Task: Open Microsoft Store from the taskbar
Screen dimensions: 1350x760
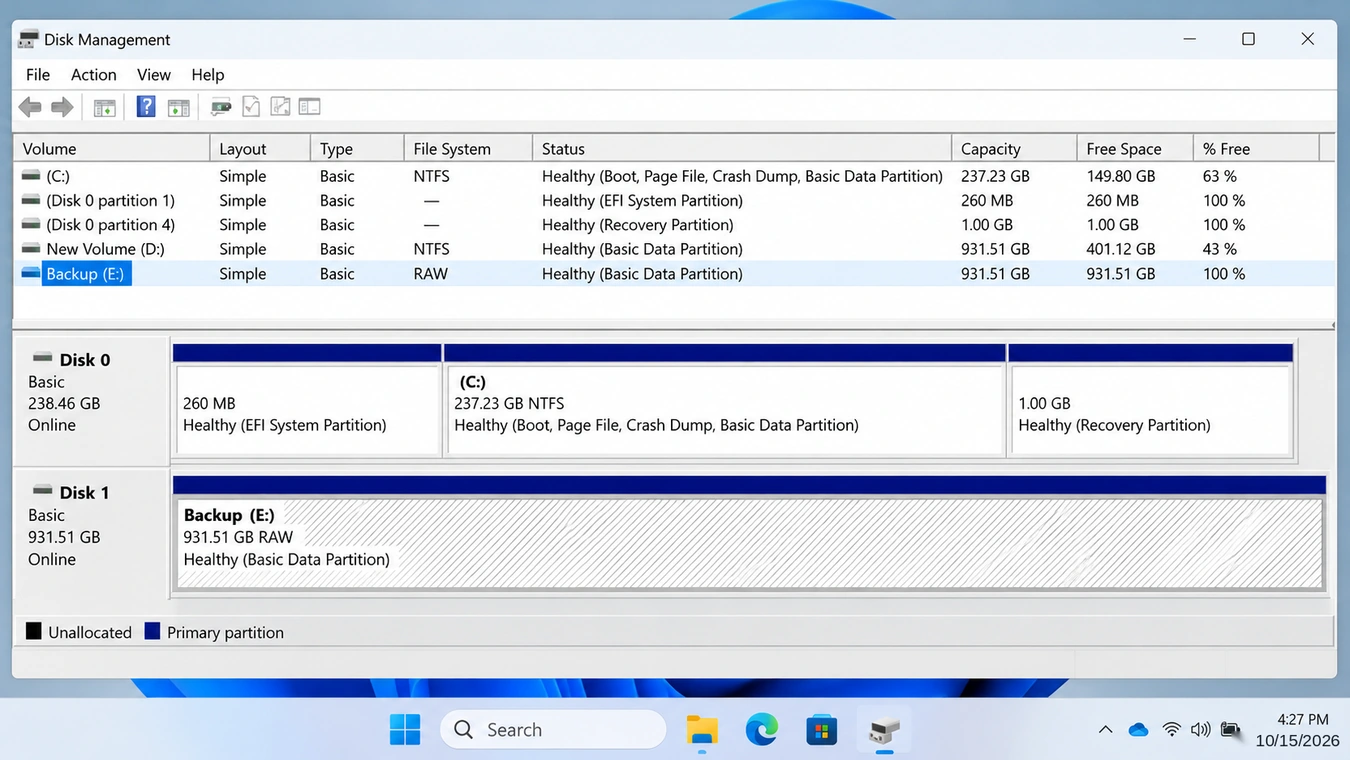Action: pos(822,730)
